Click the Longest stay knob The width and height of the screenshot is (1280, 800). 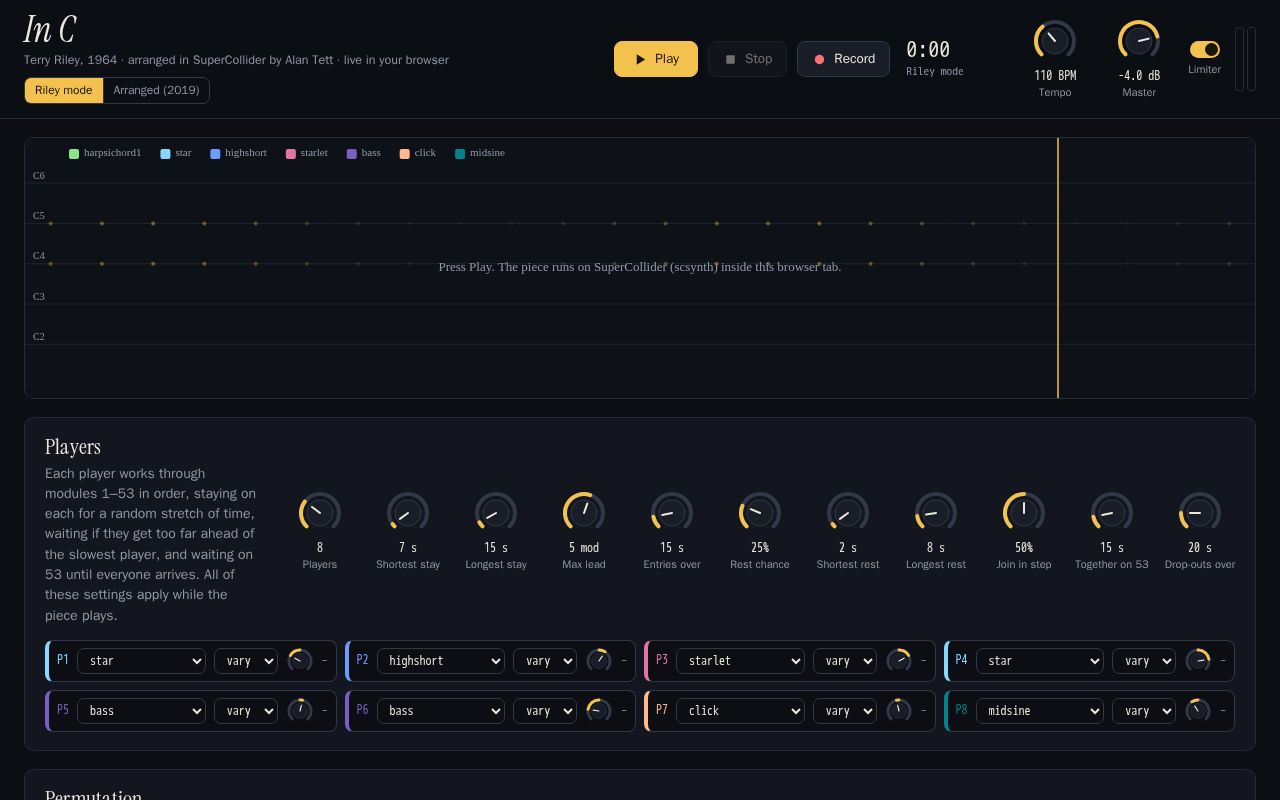(496, 513)
